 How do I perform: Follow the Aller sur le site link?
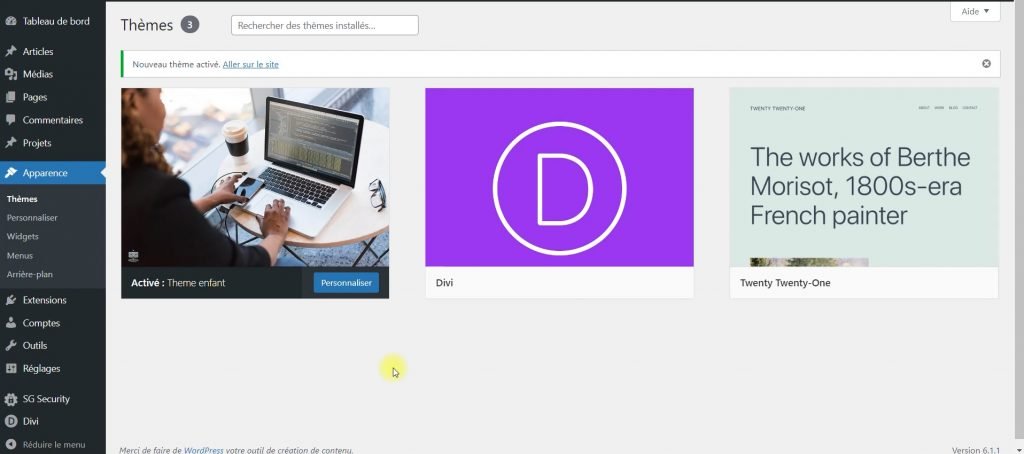click(251, 64)
